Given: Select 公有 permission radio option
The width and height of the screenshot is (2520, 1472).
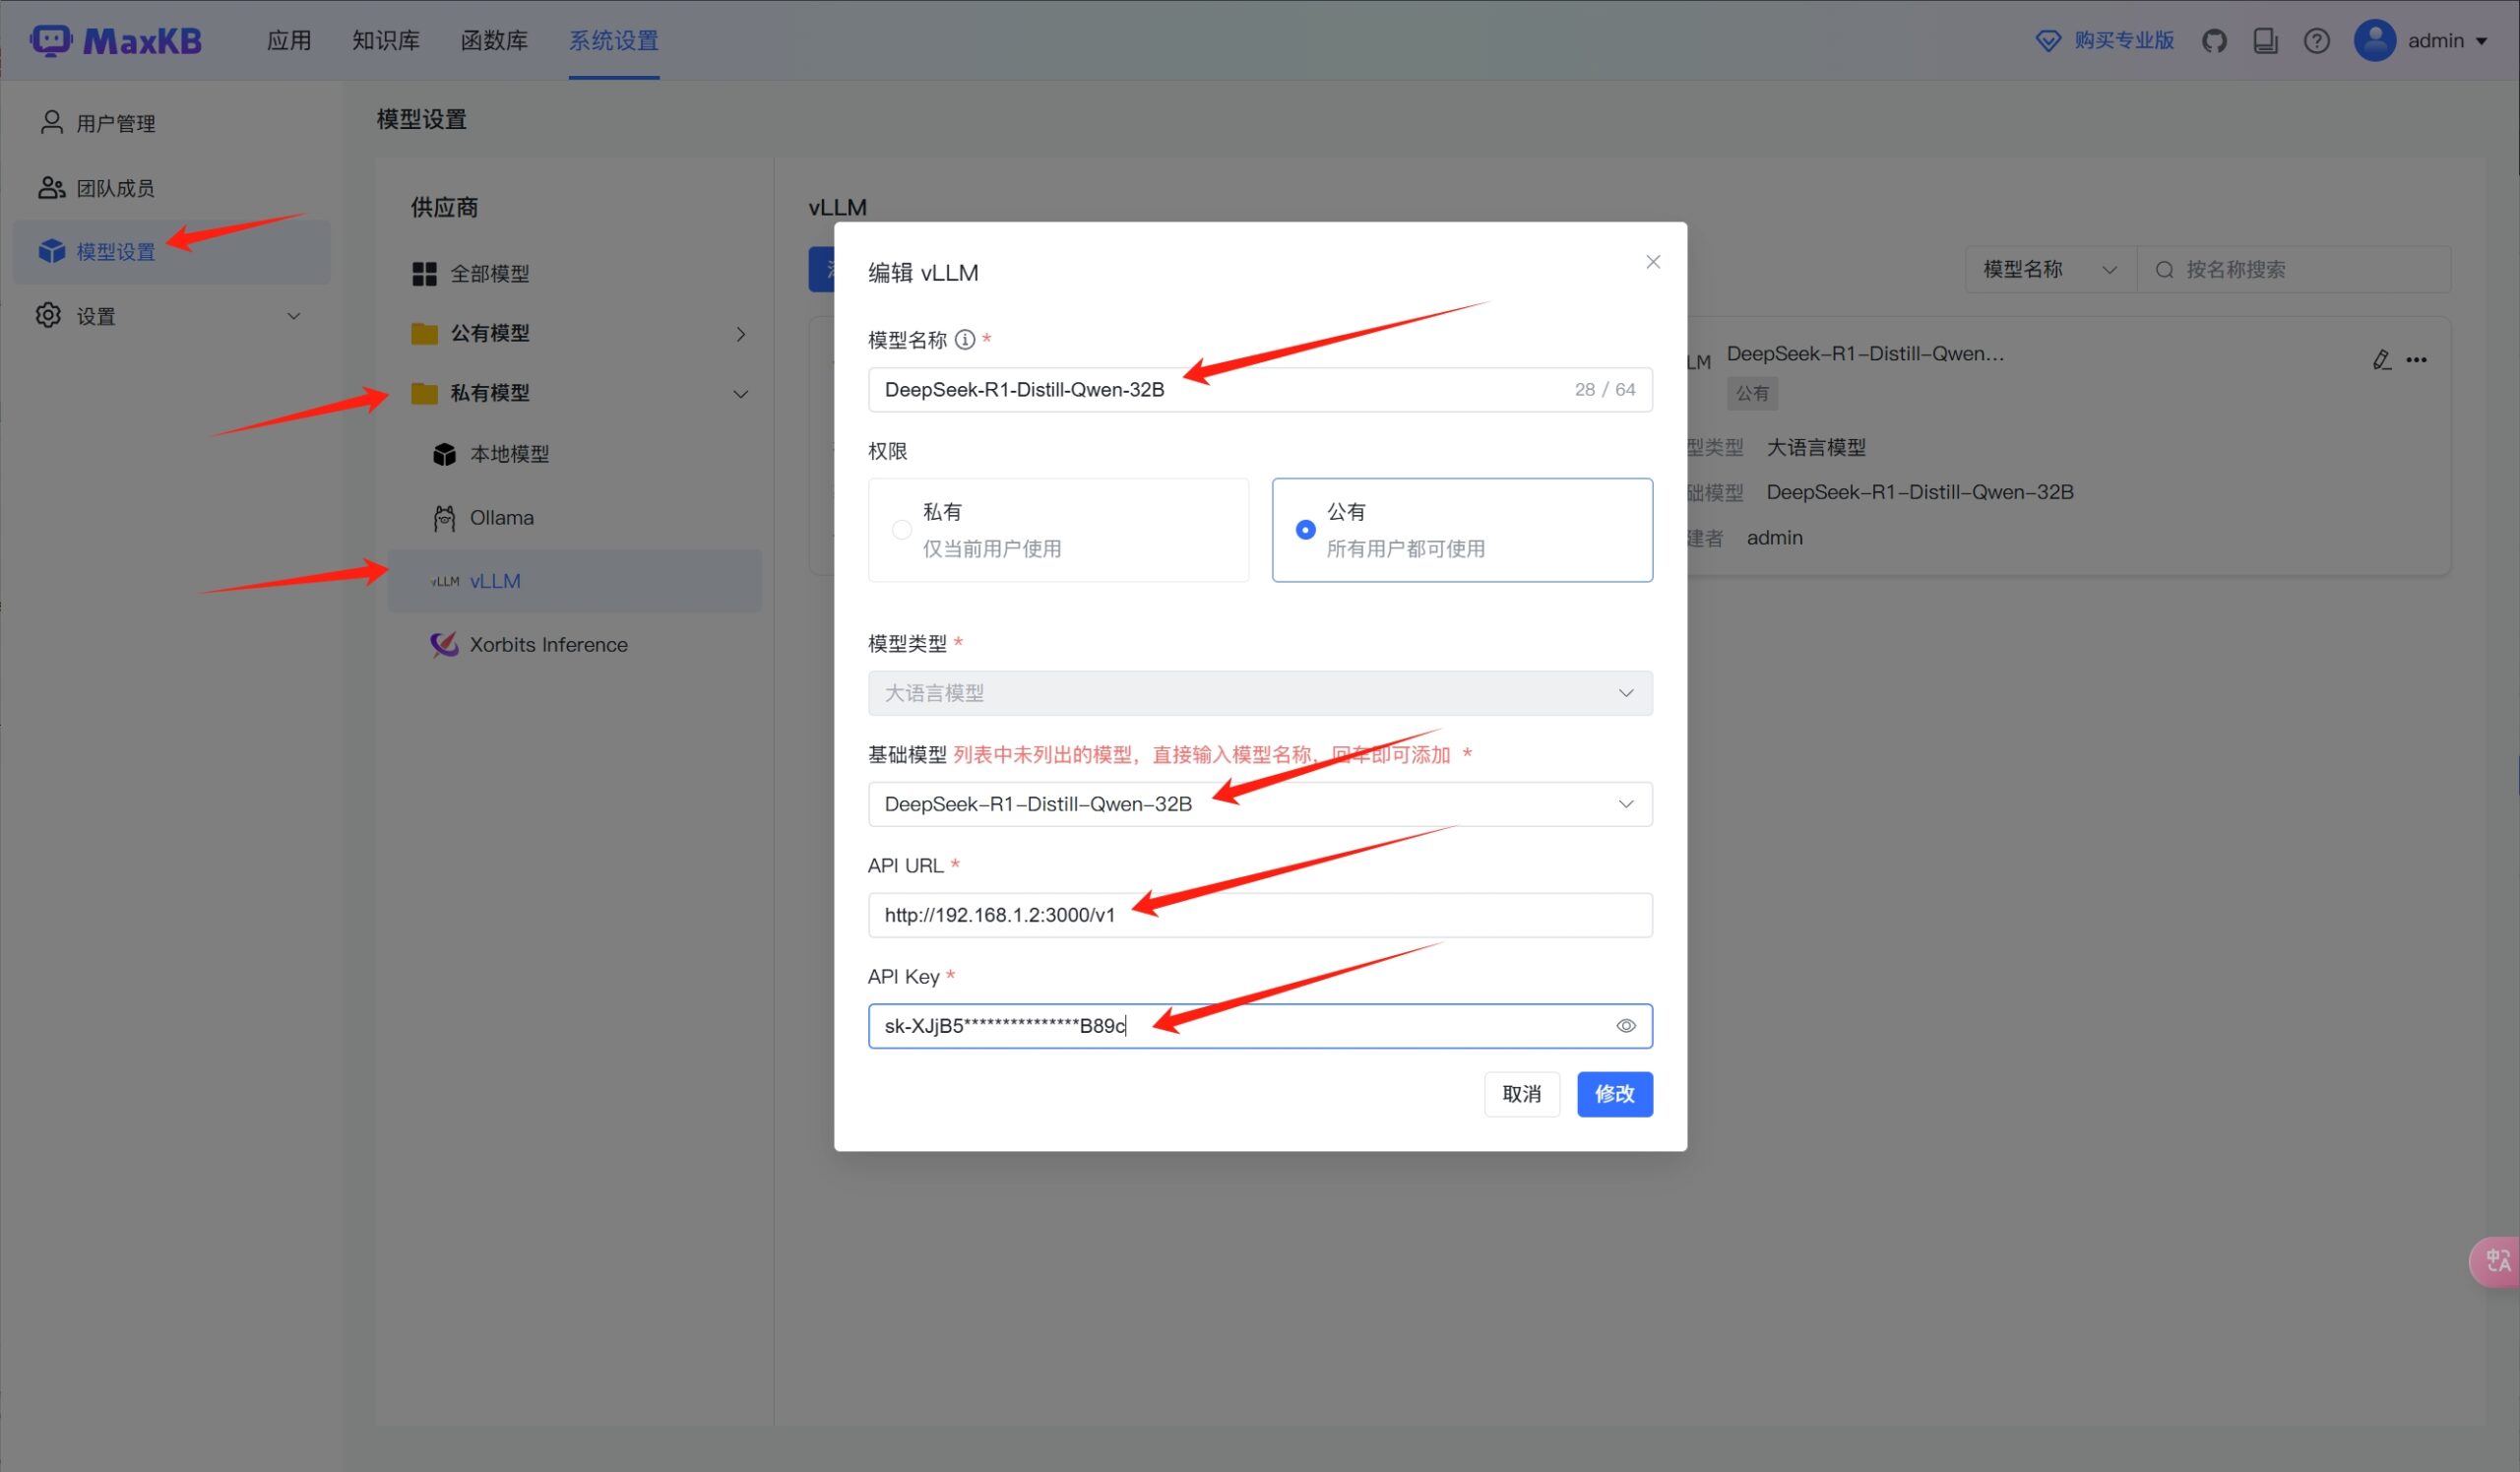Looking at the screenshot, I should 1462,530.
